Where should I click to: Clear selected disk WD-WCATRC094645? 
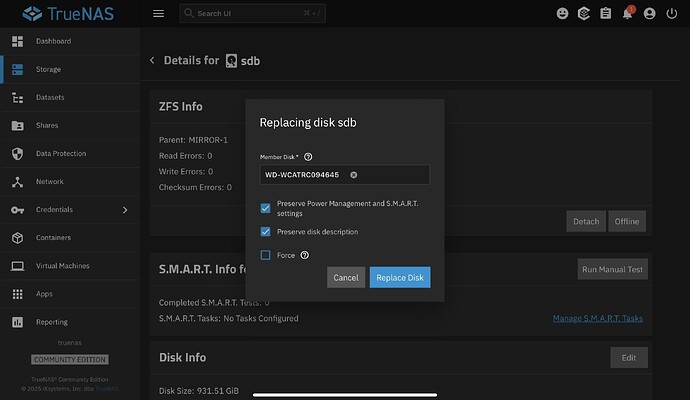click(353, 175)
